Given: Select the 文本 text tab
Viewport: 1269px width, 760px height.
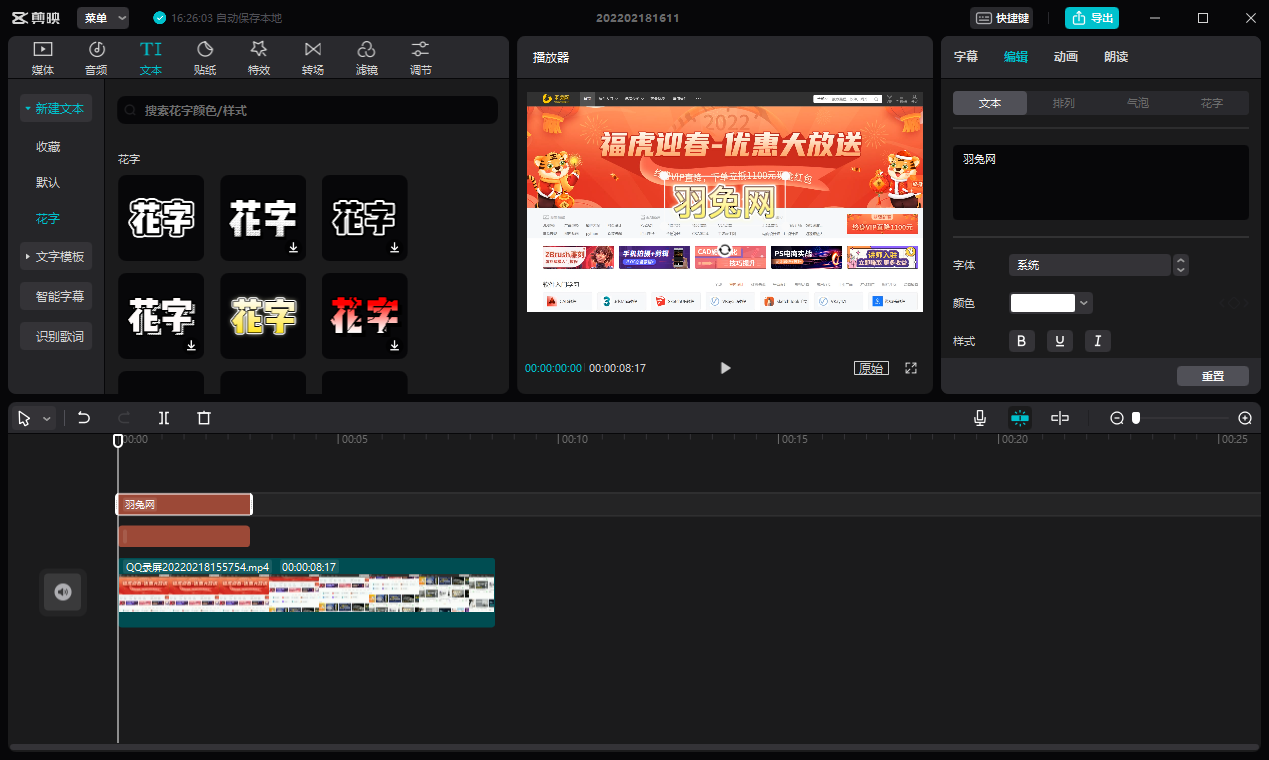Looking at the screenshot, I should [151, 58].
